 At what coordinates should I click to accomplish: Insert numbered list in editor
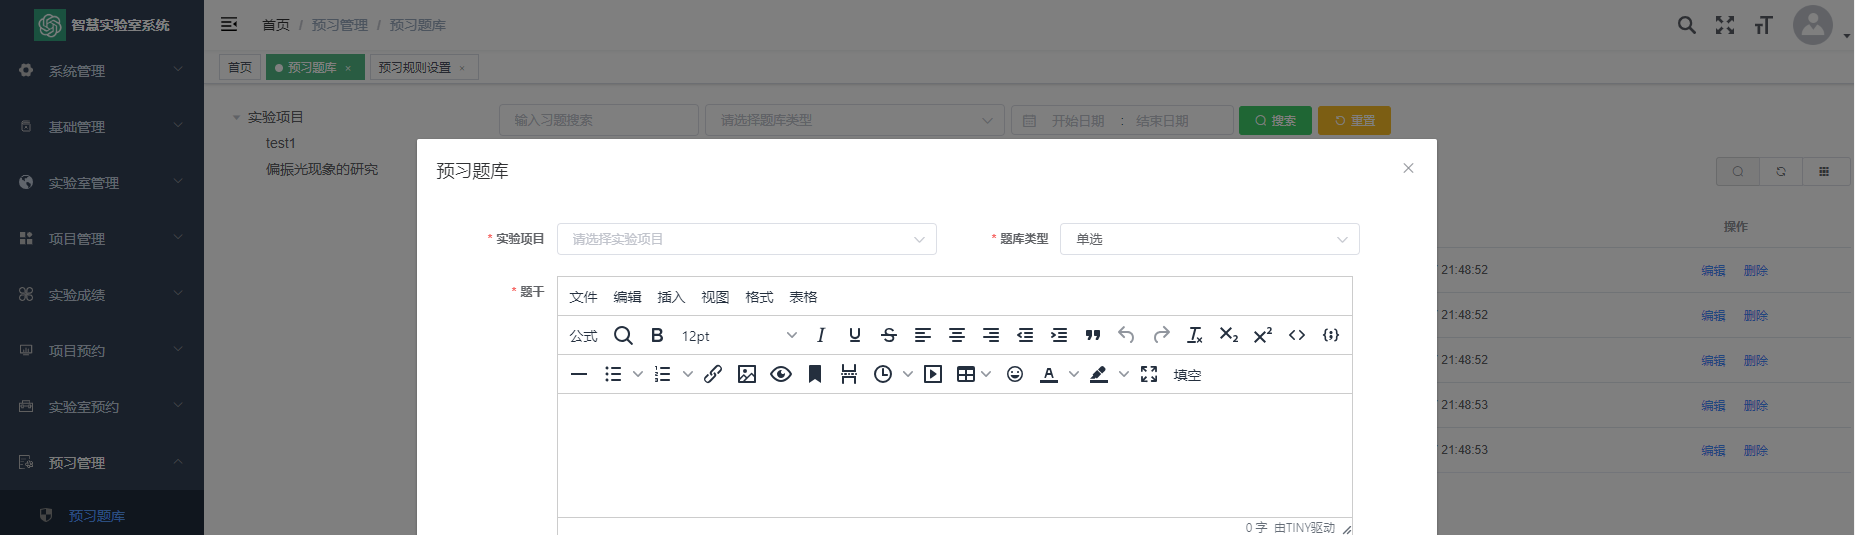(x=663, y=374)
